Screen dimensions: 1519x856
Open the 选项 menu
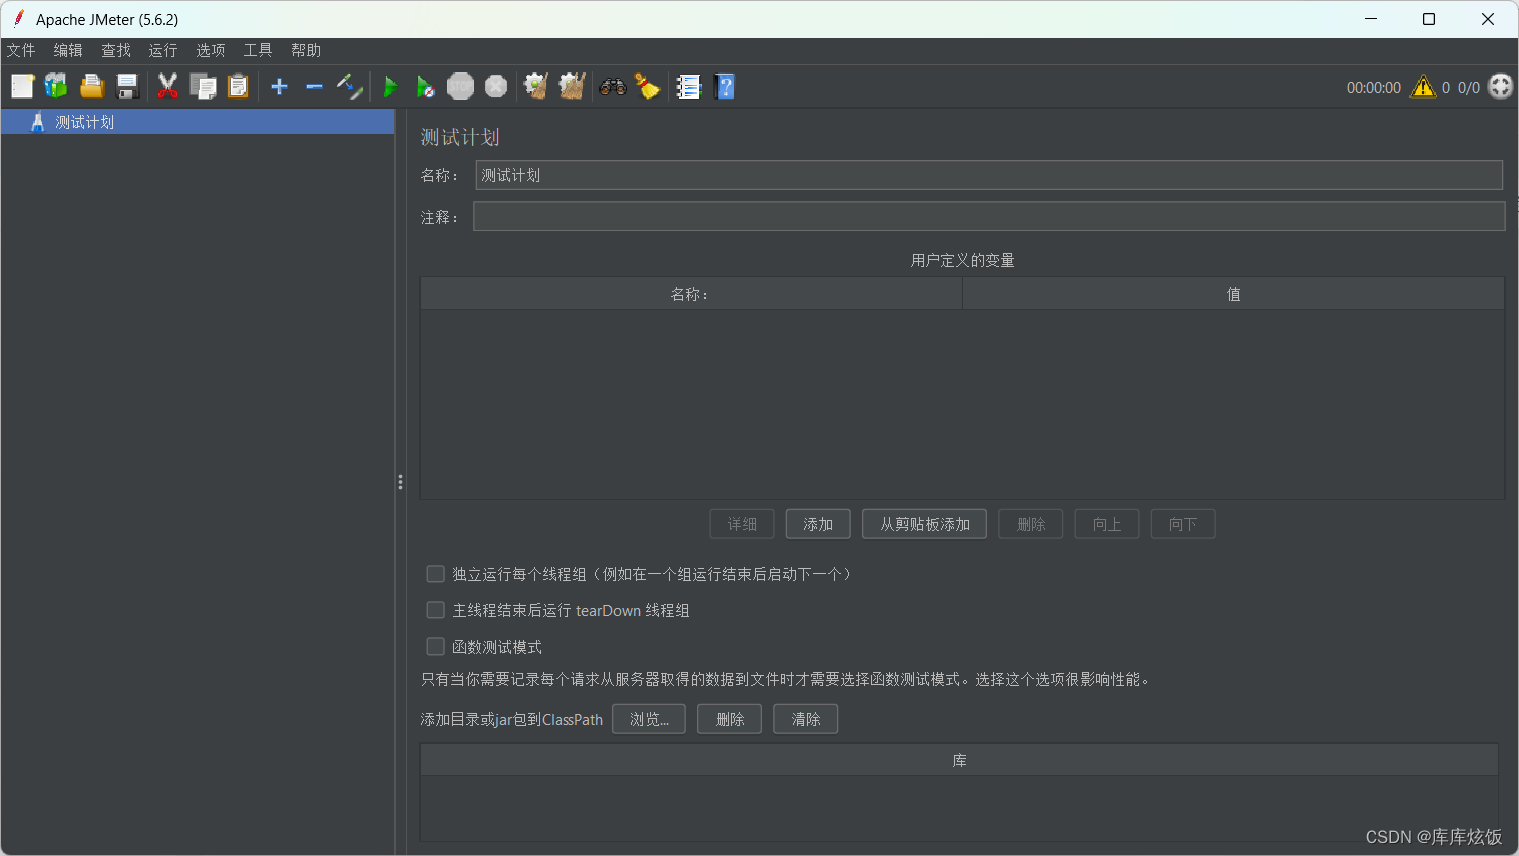pyautogui.click(x=210, y=49)
